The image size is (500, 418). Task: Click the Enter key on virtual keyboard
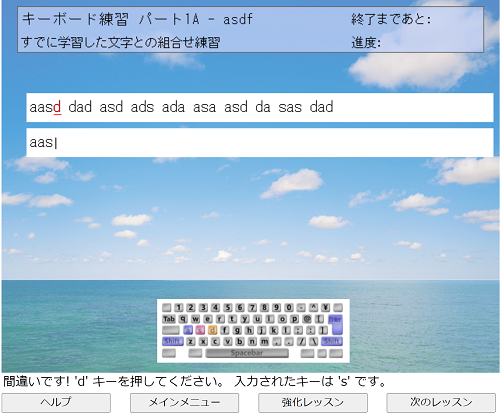click(336, 324)
